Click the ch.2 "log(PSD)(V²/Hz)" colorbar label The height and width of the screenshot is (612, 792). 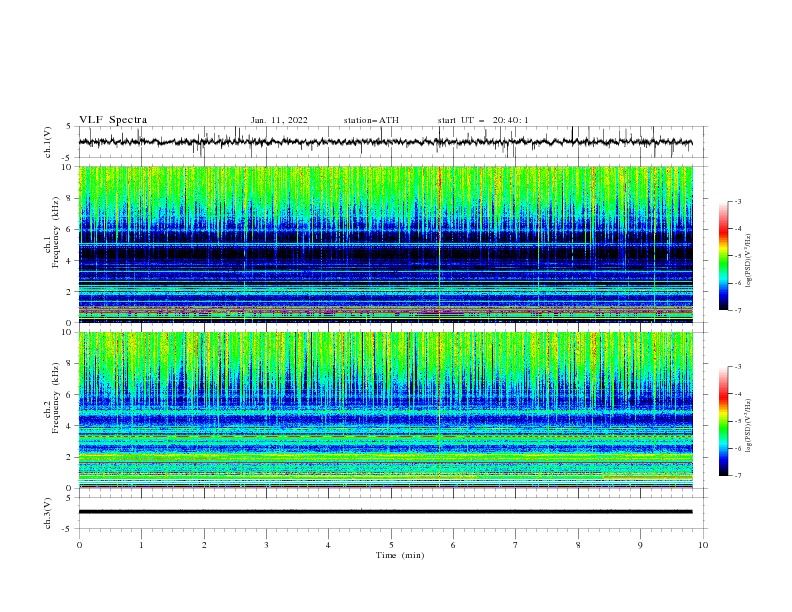coord(748,425)
